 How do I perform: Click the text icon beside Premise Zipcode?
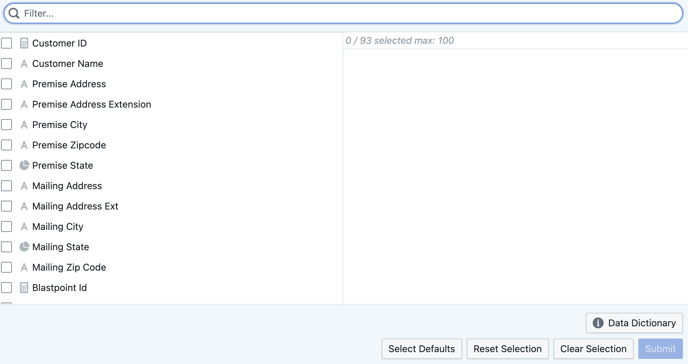(24, 145)
